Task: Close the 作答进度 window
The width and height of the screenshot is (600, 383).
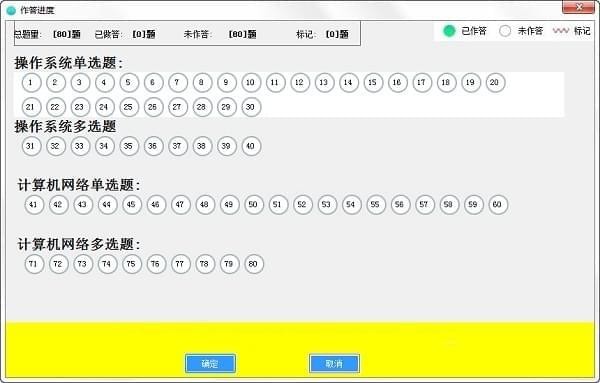Action: coord(578,7)
